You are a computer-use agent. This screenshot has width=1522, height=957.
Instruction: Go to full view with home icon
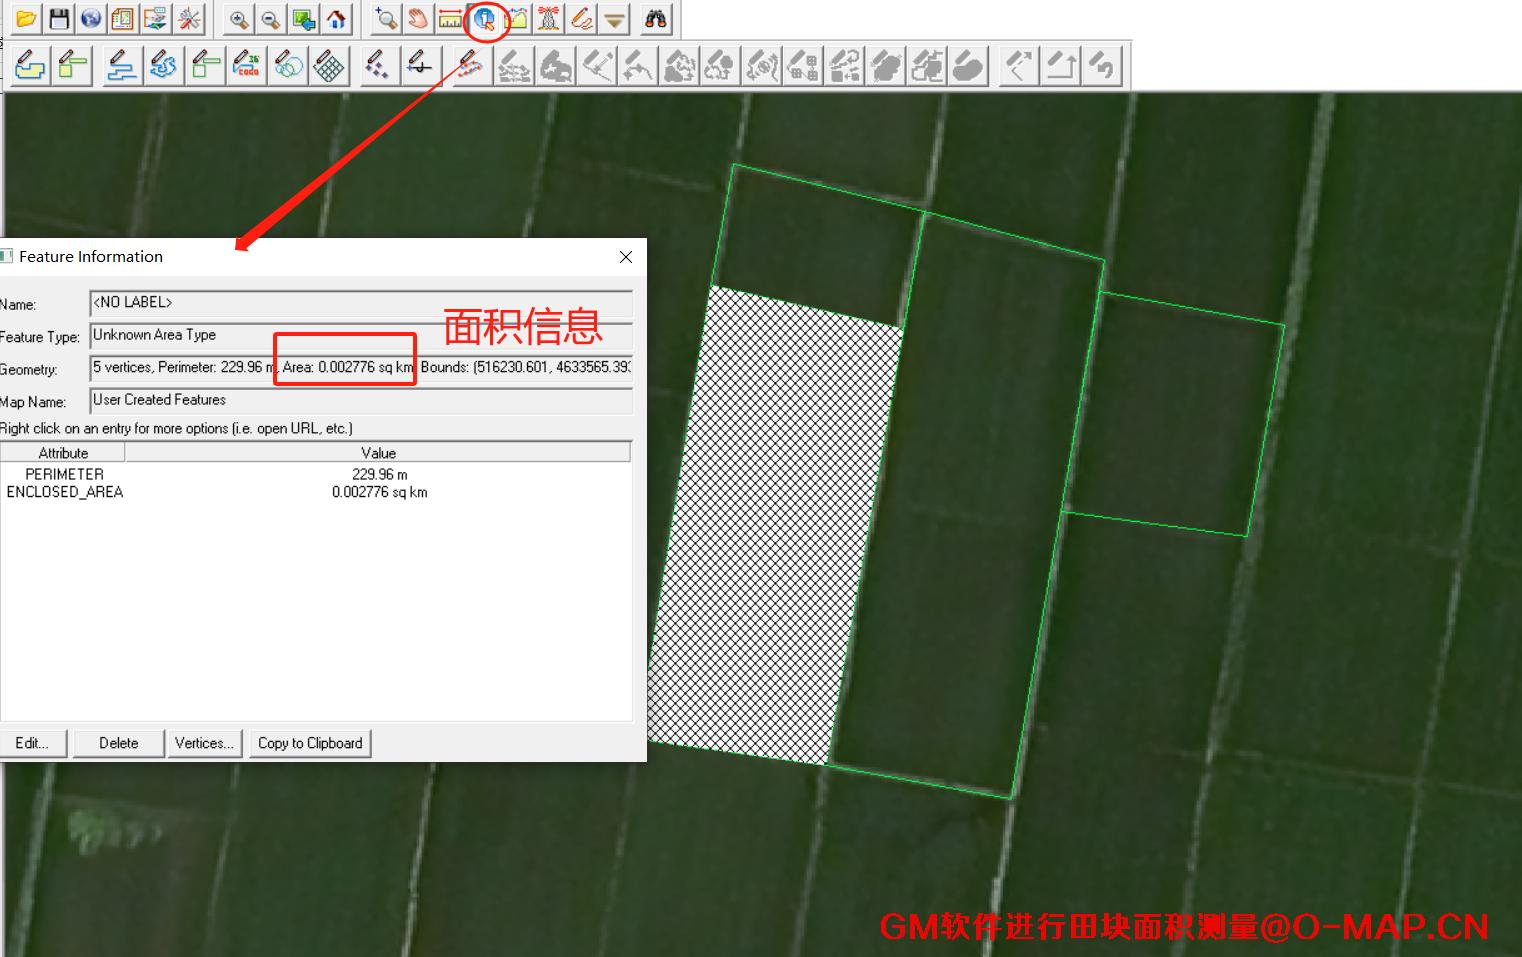[x=336, y=19]
